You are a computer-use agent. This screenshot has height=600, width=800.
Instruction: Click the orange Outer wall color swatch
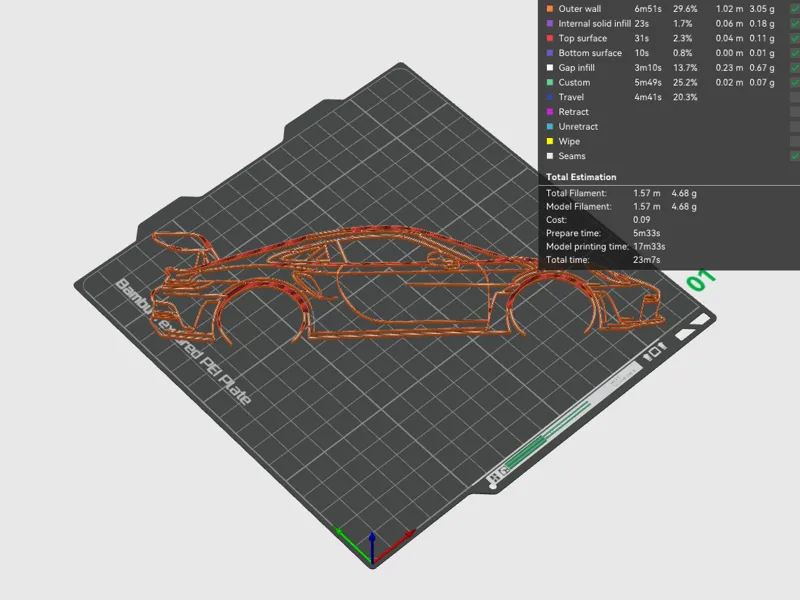(x=549, y=9)
